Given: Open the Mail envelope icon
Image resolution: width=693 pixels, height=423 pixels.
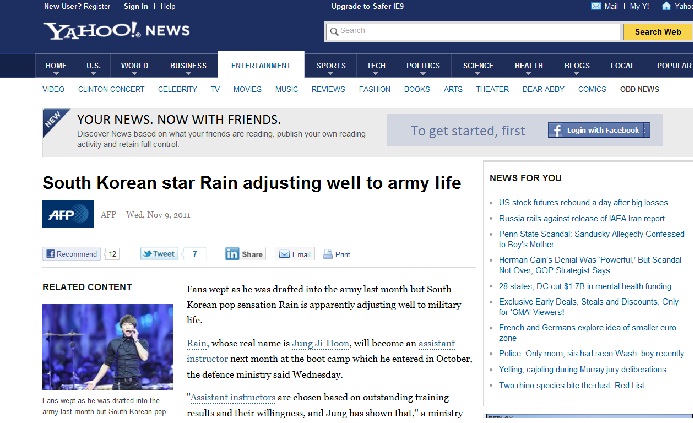Looking at the screenshot, I should 596,6.
